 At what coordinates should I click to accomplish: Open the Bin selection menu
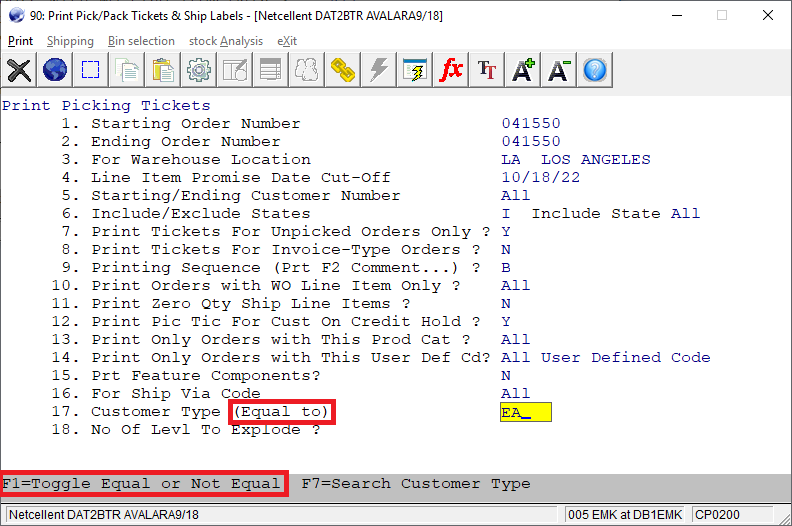141,41
